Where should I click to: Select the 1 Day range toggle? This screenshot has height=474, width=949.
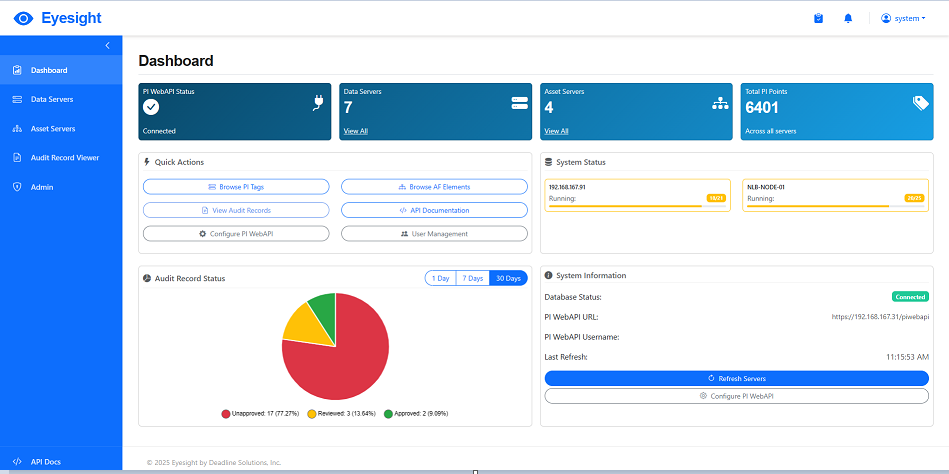440,278
